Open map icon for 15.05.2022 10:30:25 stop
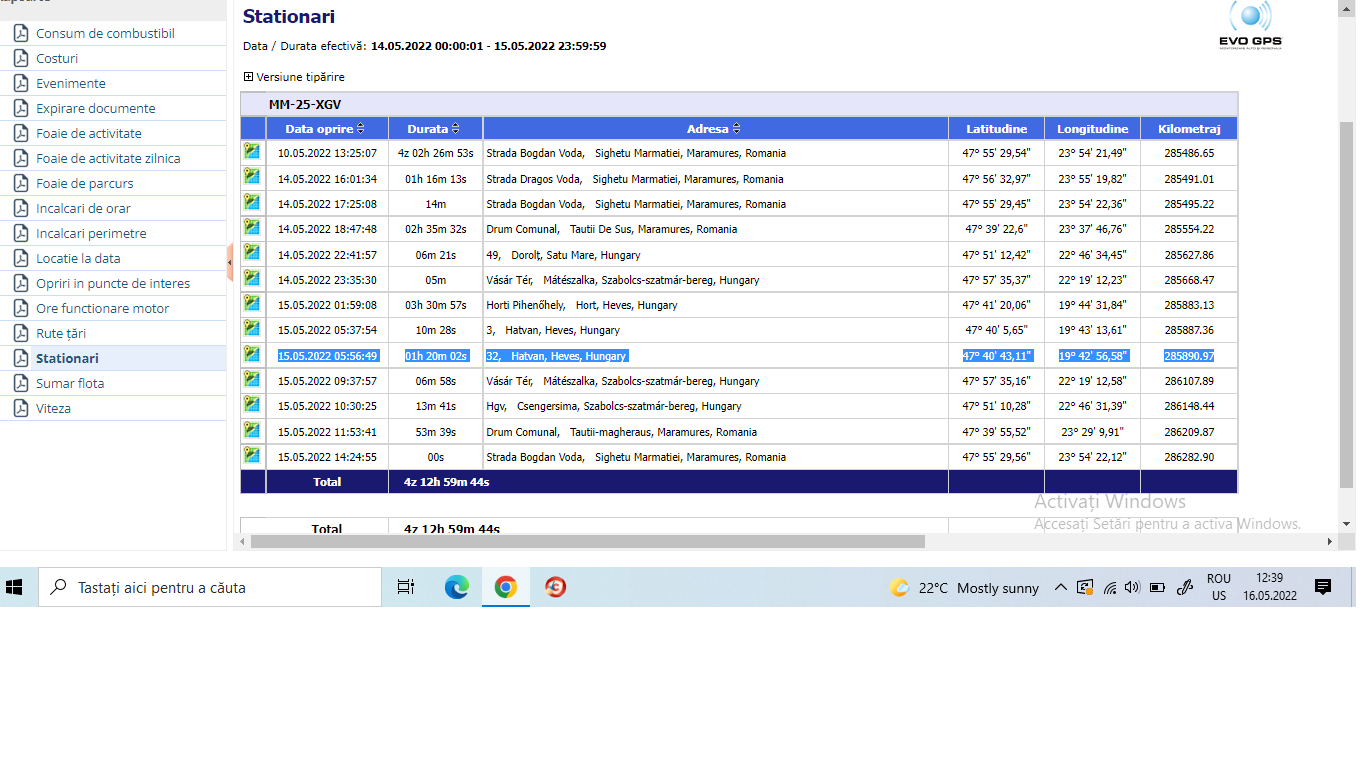The height and width of the screenshot is (768, 1366). coord(251,404)
